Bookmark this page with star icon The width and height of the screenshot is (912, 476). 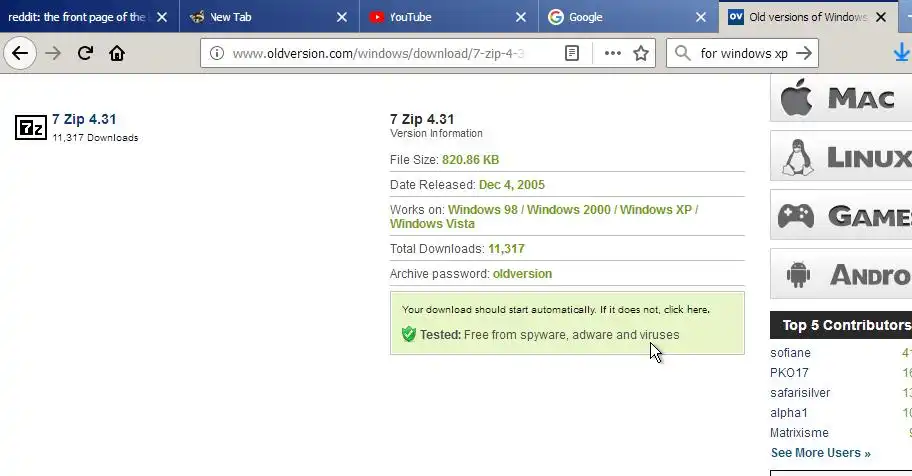[x=641, y=54]
